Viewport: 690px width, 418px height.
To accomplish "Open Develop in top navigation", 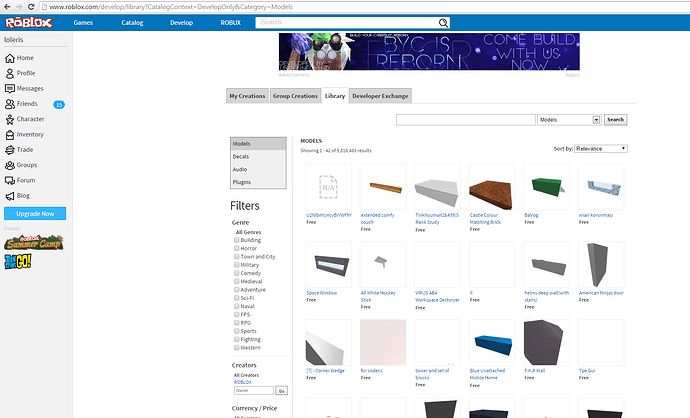I will [181, 22].
